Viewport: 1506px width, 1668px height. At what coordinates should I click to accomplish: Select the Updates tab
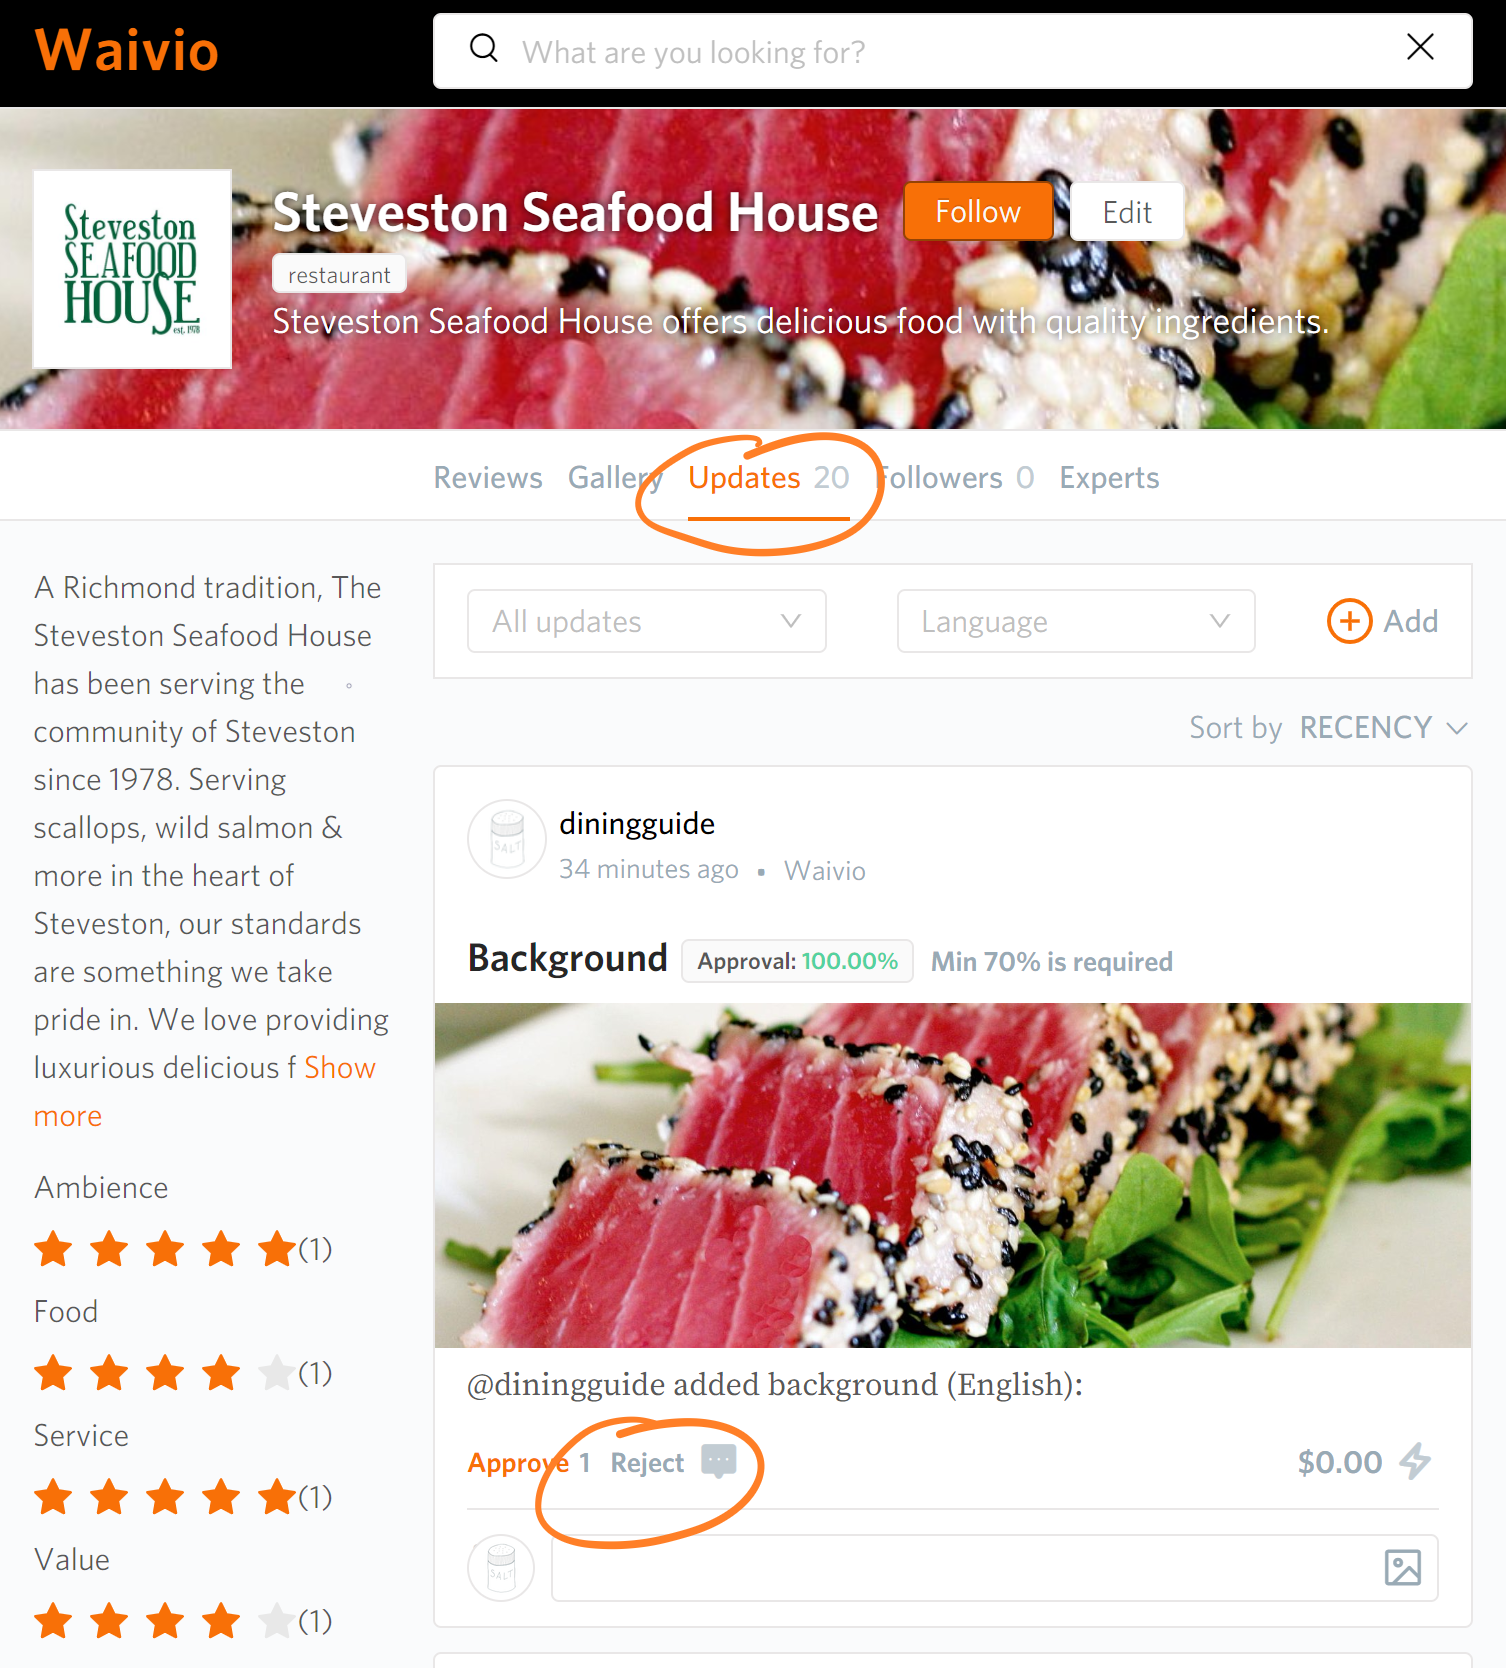point(768,478)
